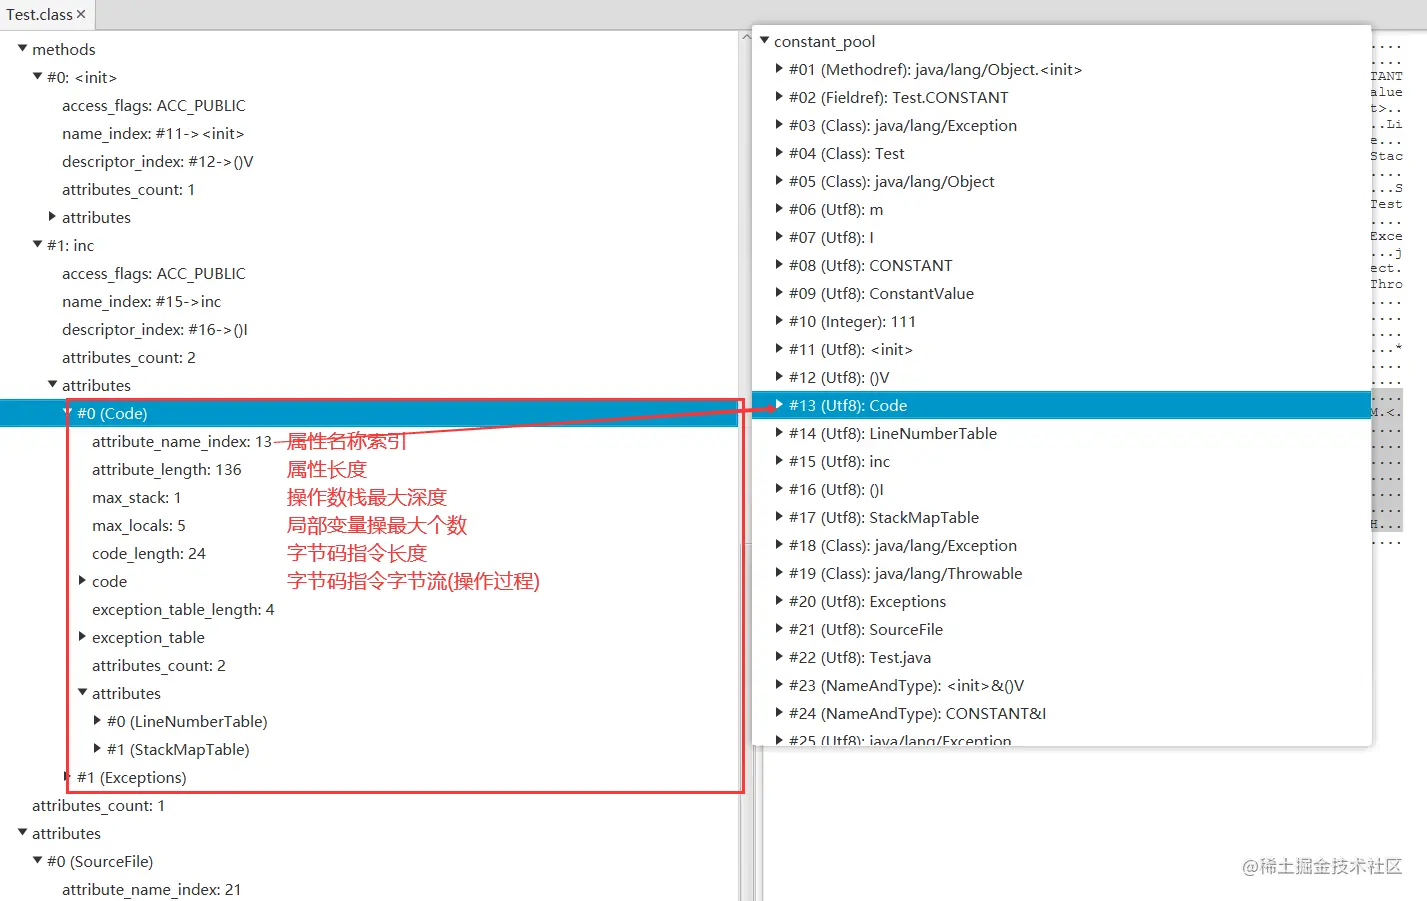The image size is (1427, 901).
Task: Collapse the constant_pool node
Action: click(x=764, y=40)
